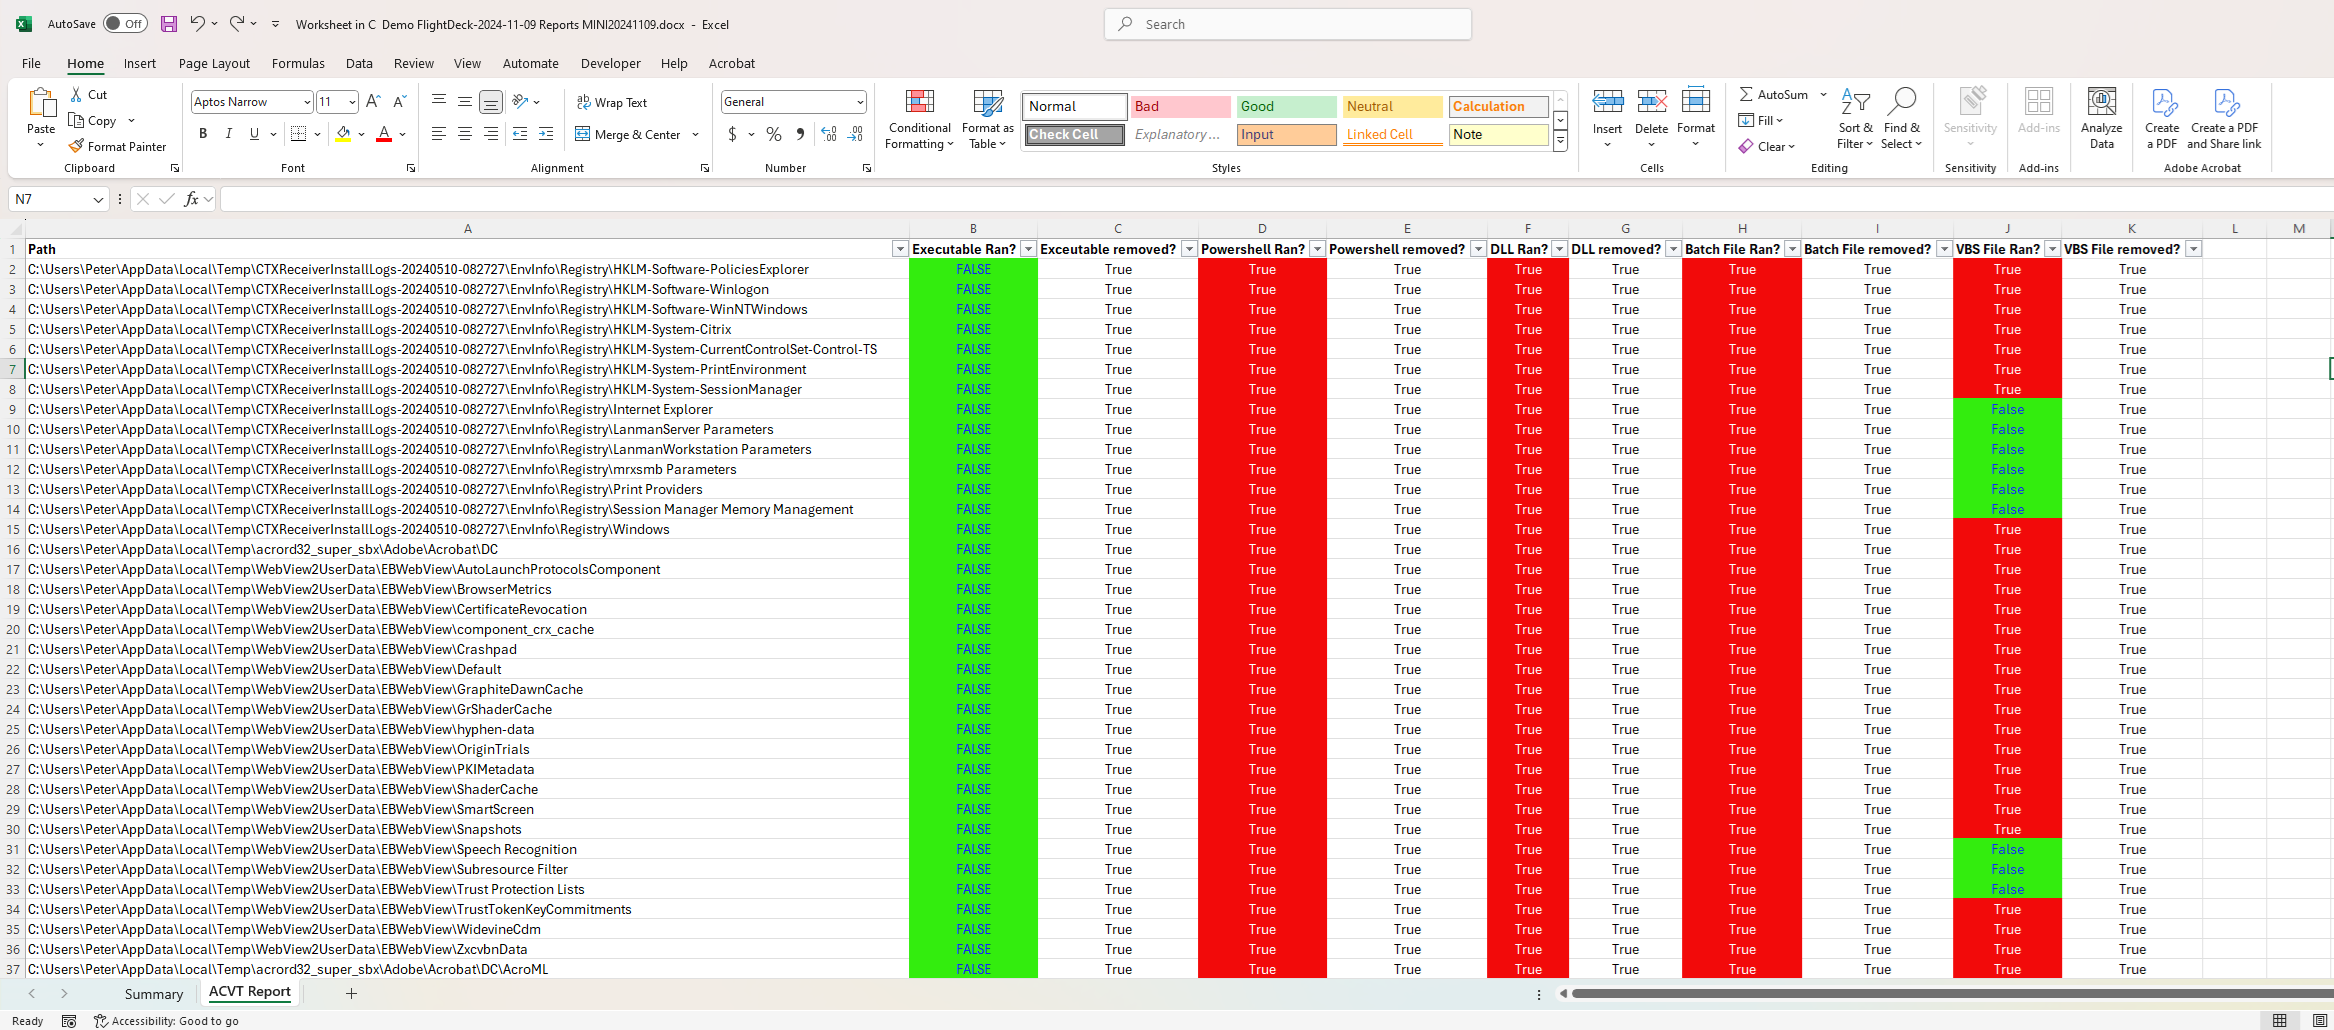Center align text horizontally
The height and width of the screenshot is (1030, 2334).
[465, 134]
